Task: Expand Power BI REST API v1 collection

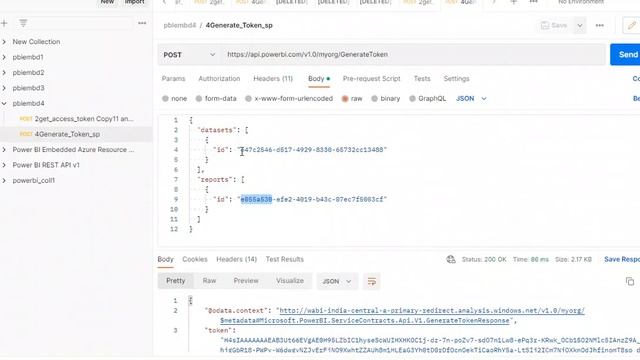Action: point(4,165)
